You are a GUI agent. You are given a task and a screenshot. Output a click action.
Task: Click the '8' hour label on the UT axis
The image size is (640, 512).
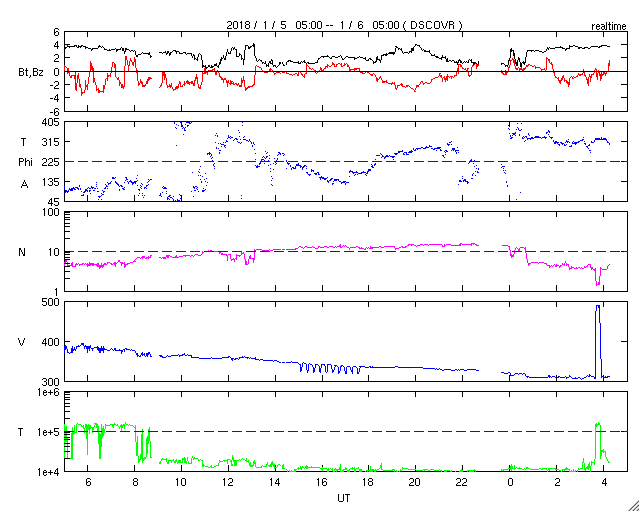pyautogui.click(x=135, y=483)
